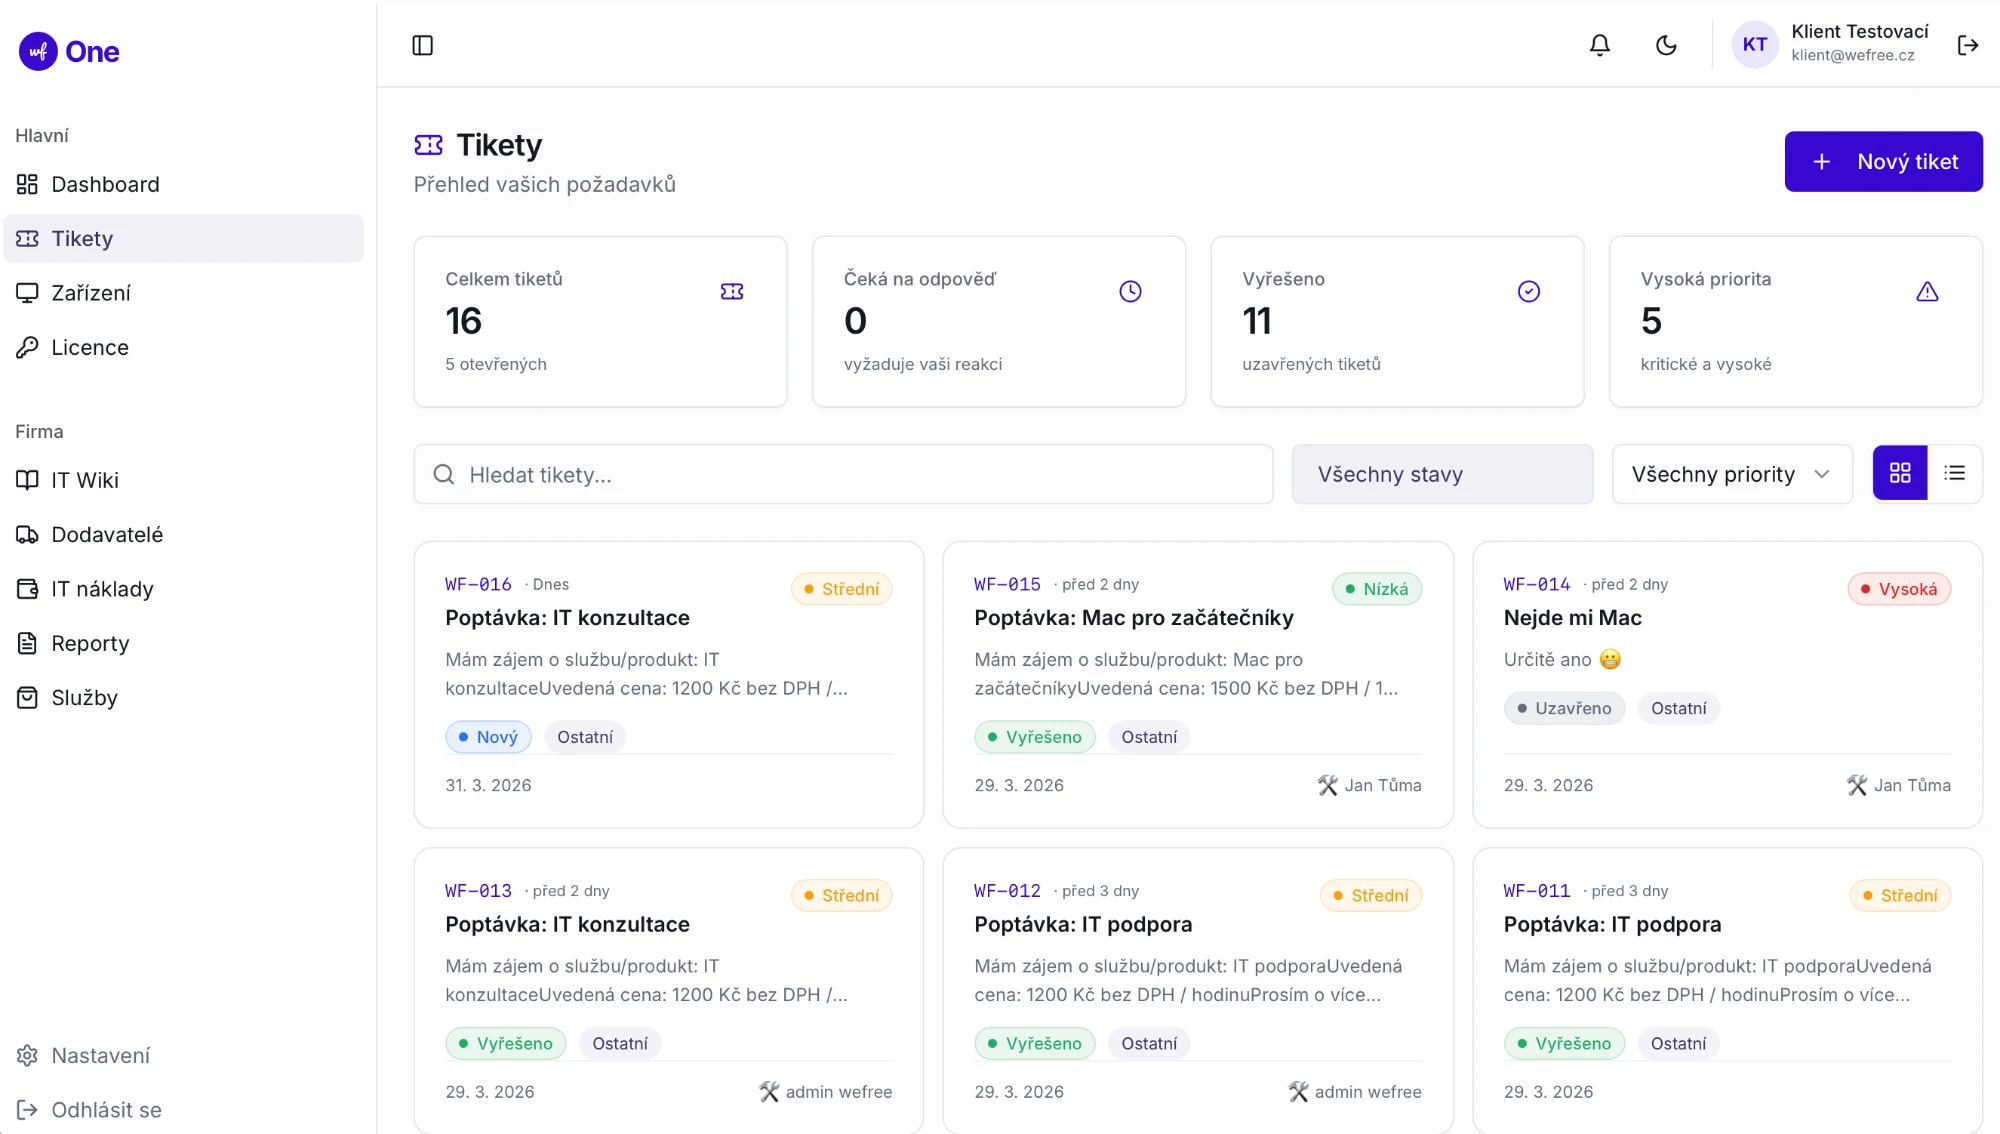Open the Všechny stavy status filter

(1442, 474)
